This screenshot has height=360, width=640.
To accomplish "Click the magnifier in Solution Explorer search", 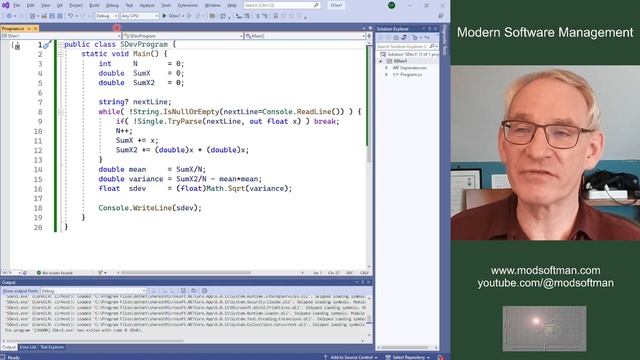I will (431, 46).
